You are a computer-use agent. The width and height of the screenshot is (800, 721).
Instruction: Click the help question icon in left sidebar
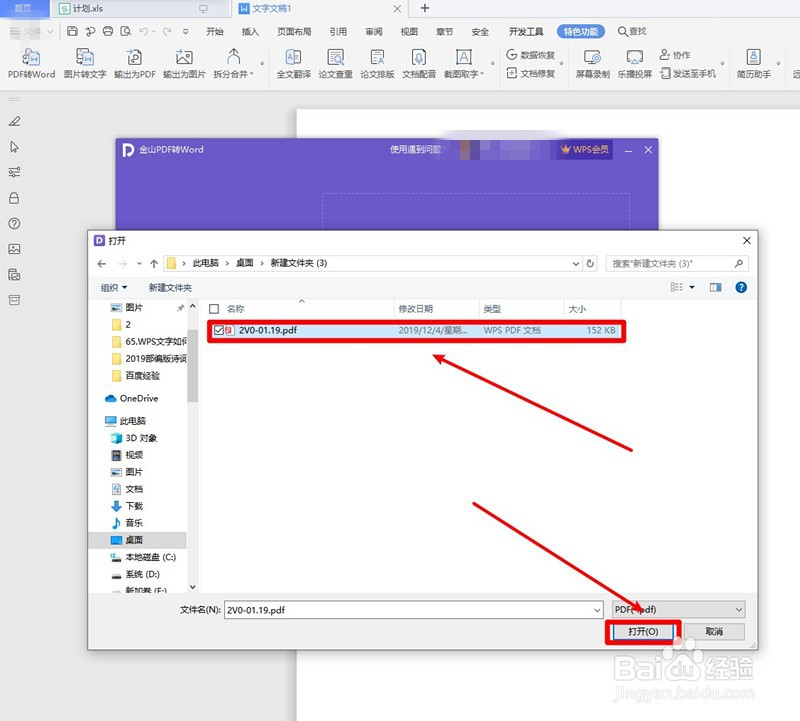click(14, 223)
